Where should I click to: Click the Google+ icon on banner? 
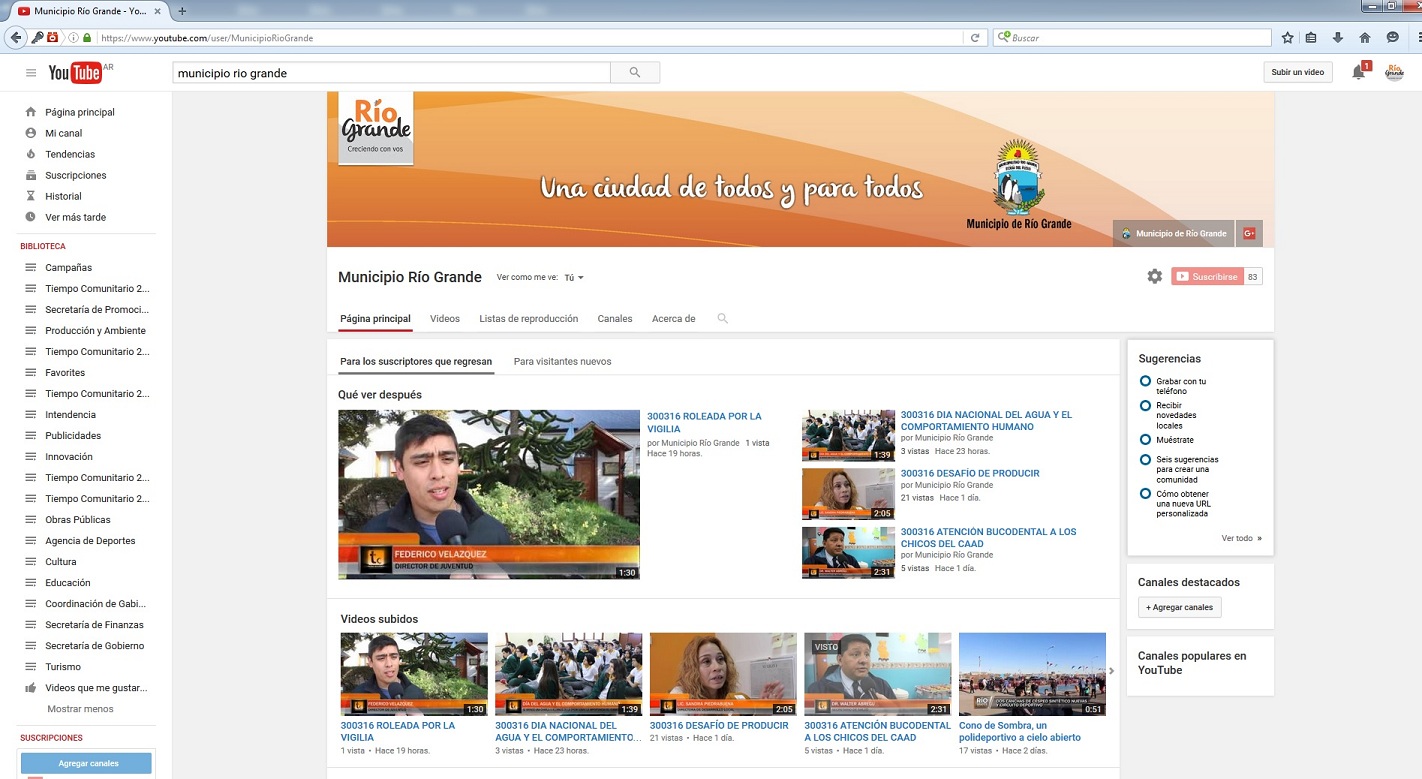tap(1248, 233)
